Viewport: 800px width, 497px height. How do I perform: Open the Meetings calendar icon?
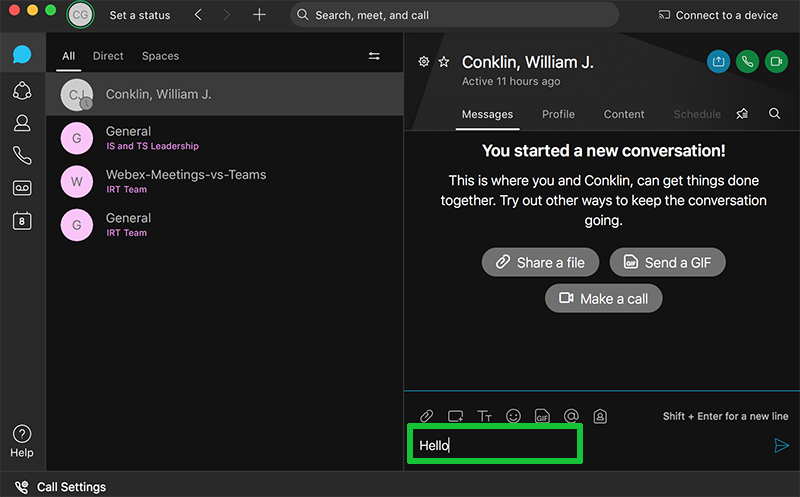pyautogui.click(x=21, y=221)
